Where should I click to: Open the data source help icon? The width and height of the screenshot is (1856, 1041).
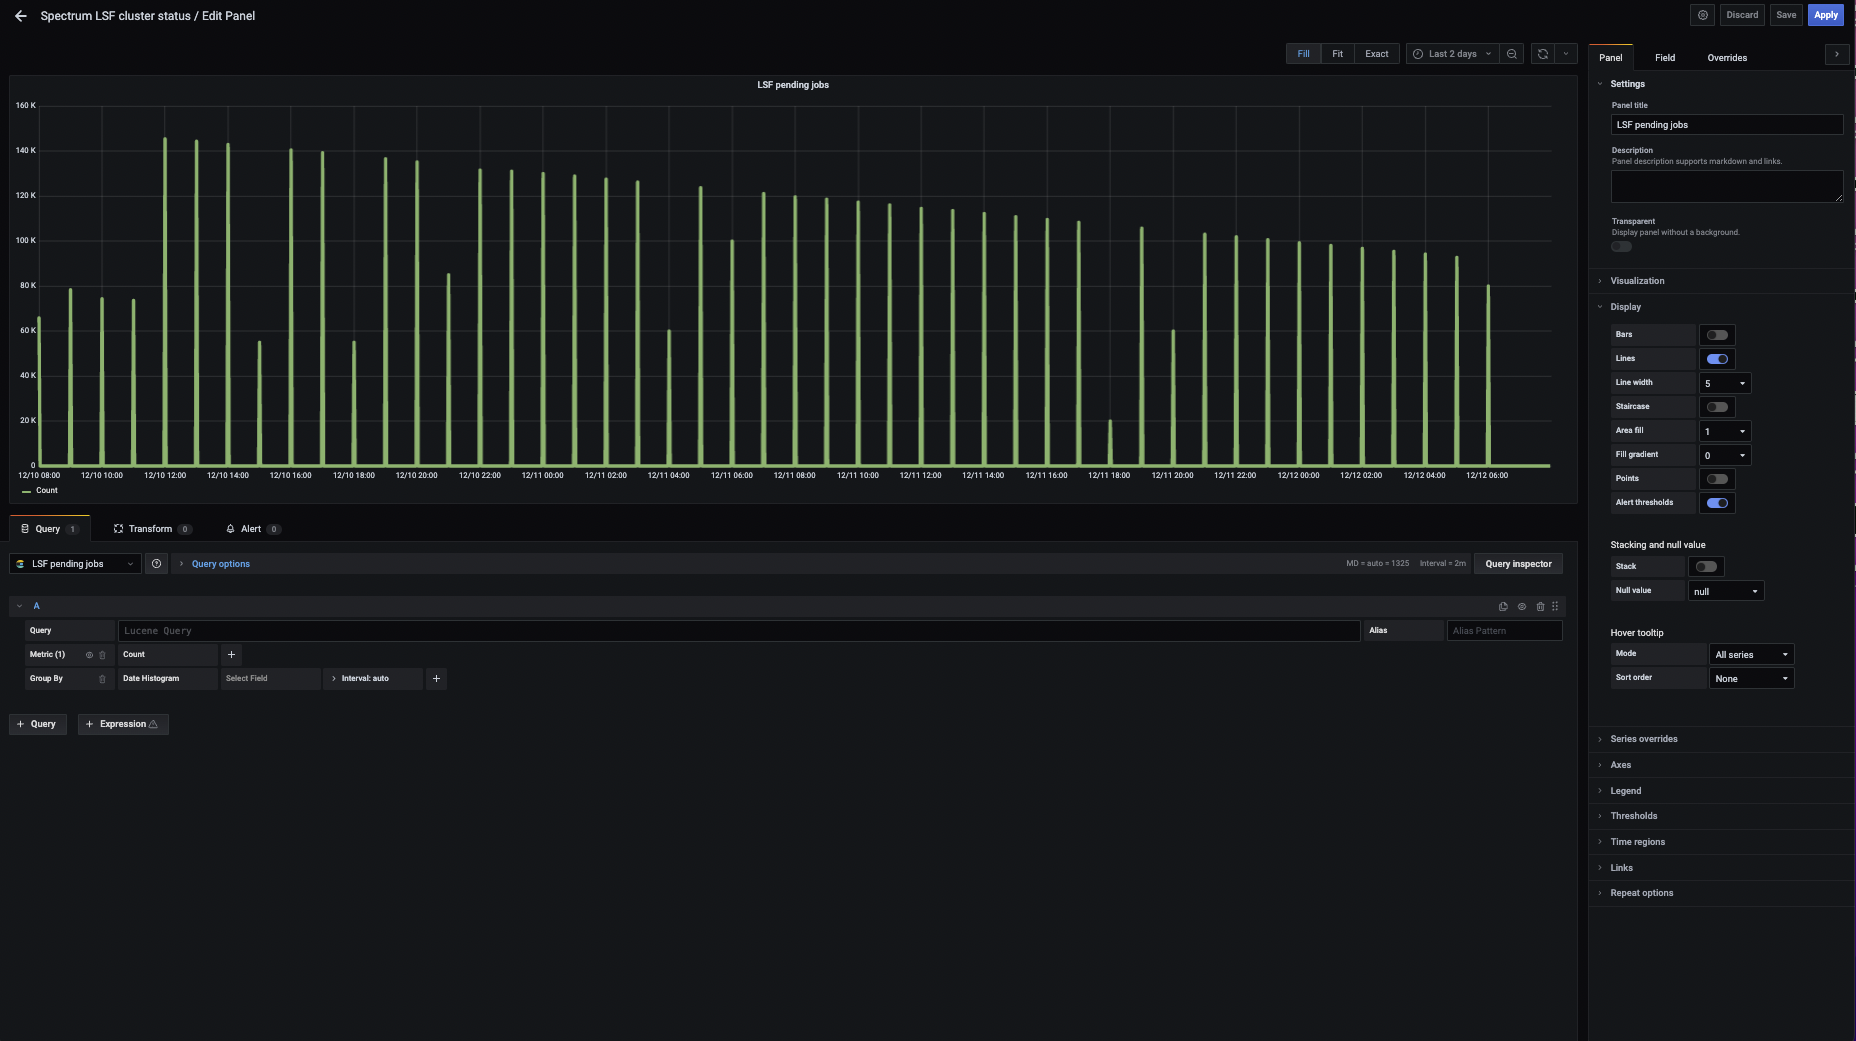tap(156, 564)
